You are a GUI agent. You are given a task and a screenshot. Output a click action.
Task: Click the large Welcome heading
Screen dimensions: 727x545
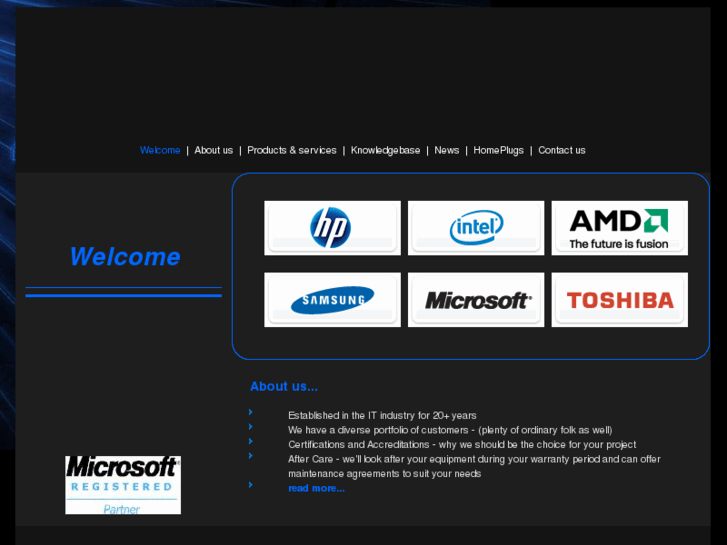point(125,256)
